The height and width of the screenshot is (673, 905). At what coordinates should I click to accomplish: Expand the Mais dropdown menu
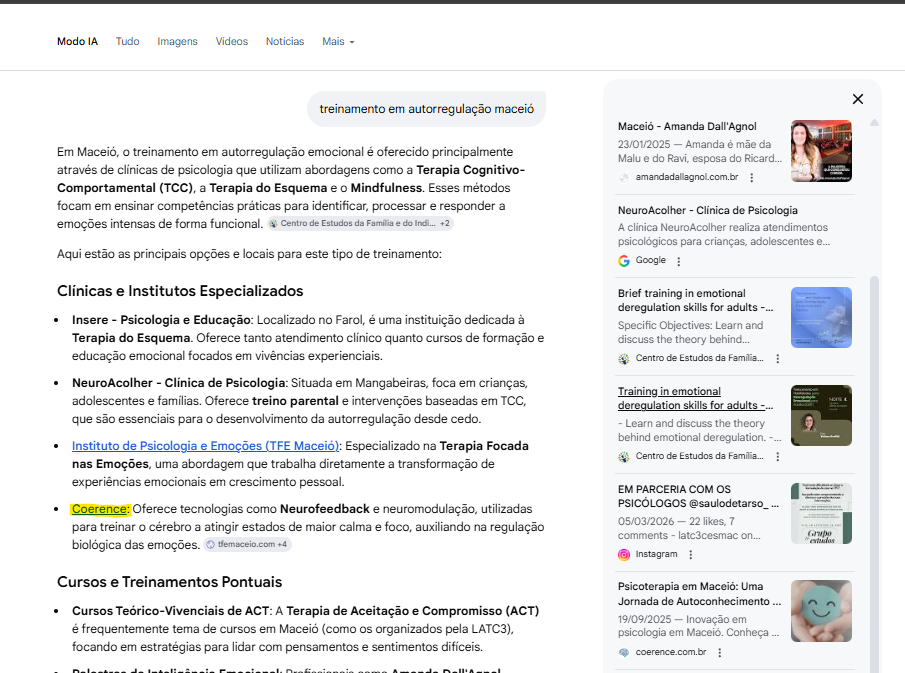[338, 42]
